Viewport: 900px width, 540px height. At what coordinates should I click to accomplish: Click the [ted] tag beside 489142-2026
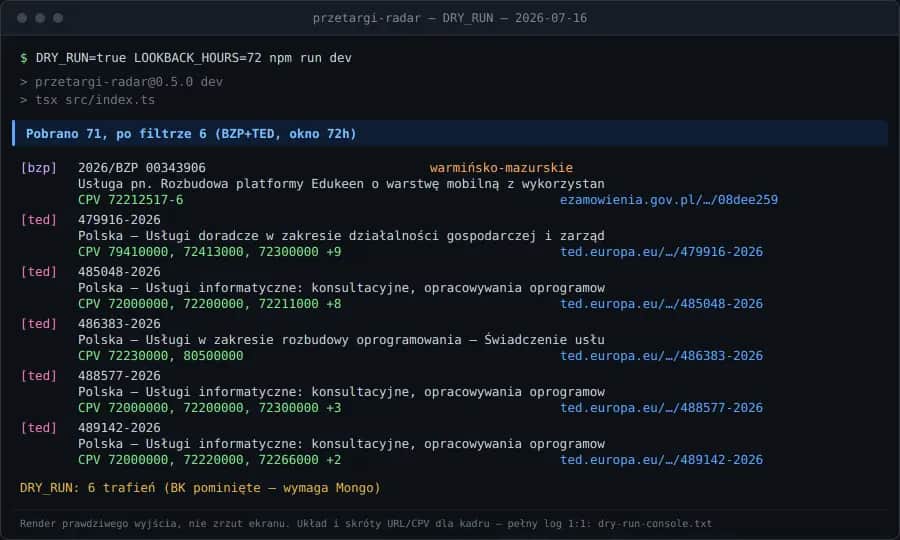(38, 428)
